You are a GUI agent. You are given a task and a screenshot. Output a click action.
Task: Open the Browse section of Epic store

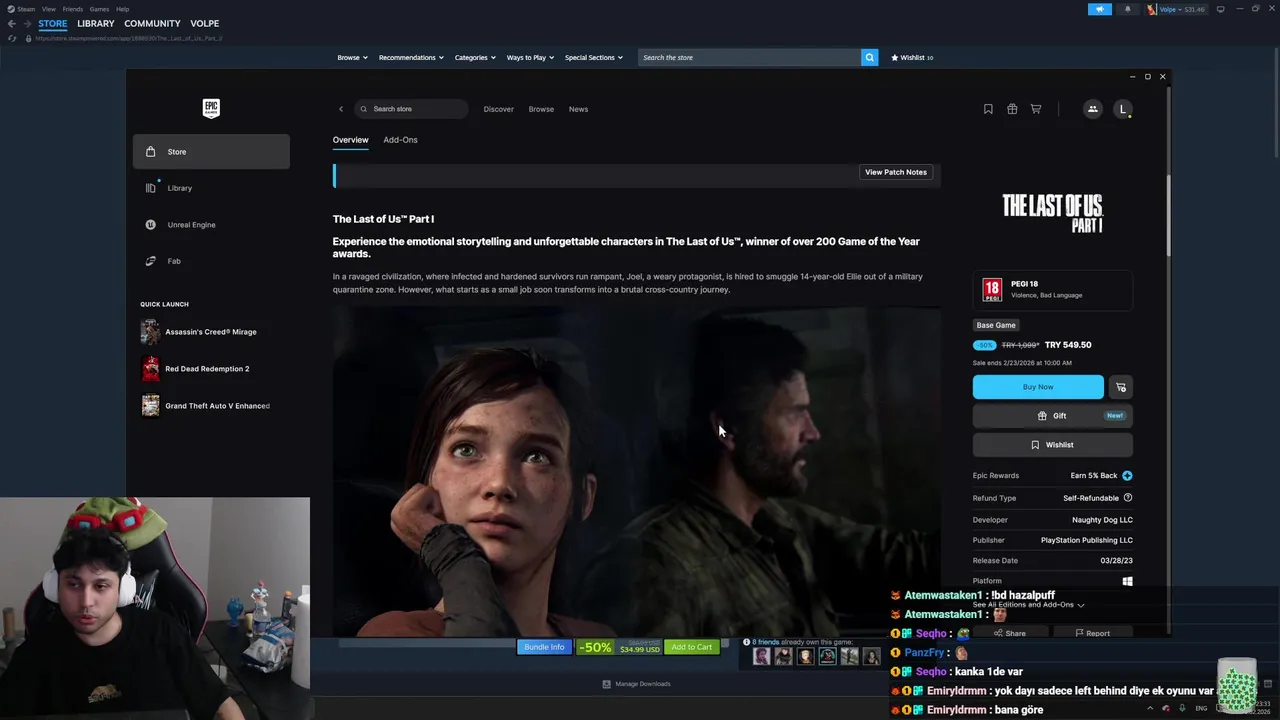point(541,109)
